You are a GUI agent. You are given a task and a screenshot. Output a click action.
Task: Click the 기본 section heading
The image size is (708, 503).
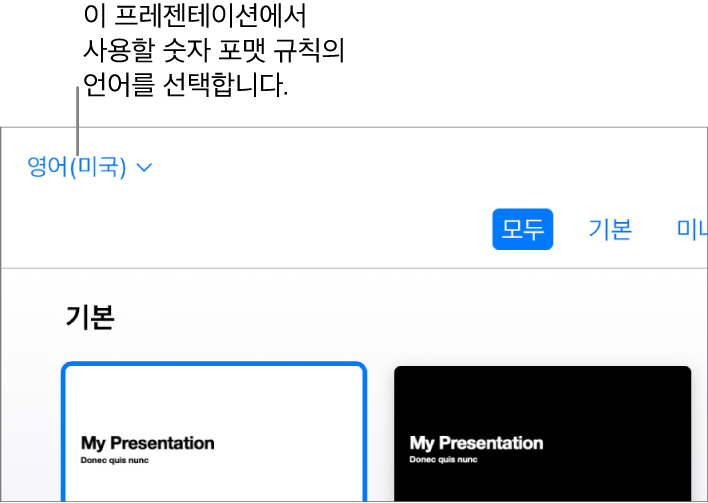coord(90,317)
